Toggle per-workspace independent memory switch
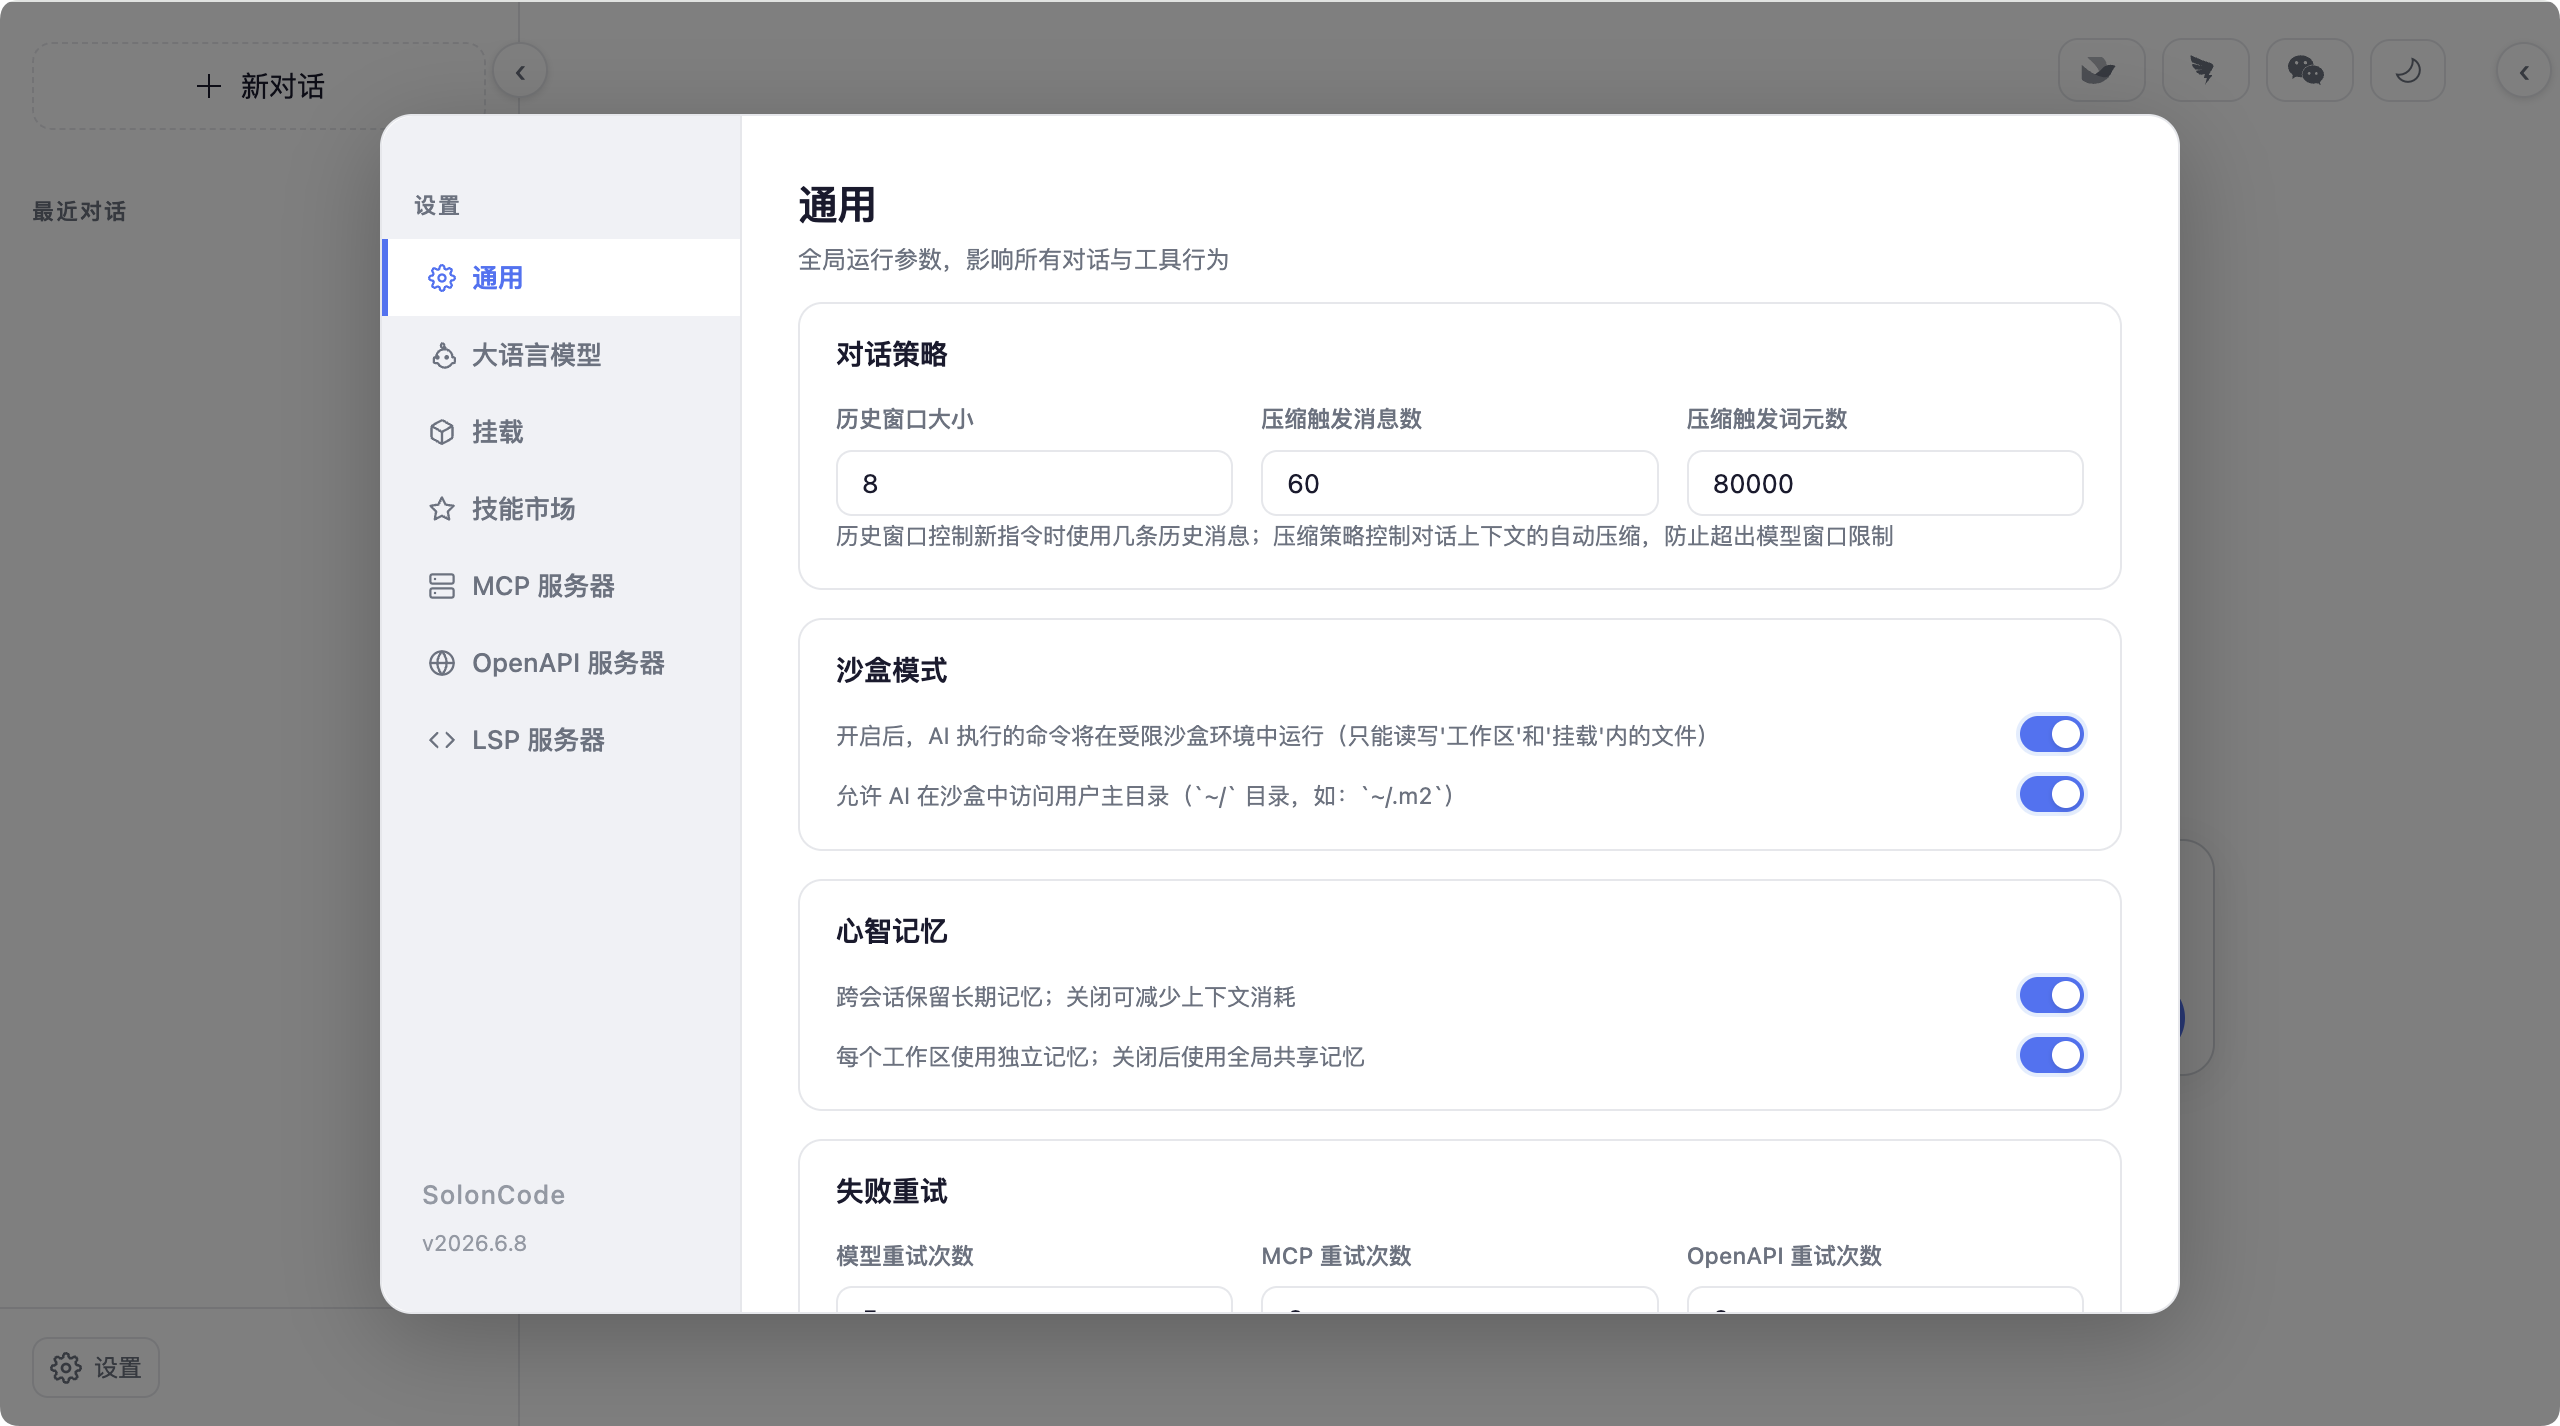Screen dimensions: 2560x1426 [x=2051, y=1056]
